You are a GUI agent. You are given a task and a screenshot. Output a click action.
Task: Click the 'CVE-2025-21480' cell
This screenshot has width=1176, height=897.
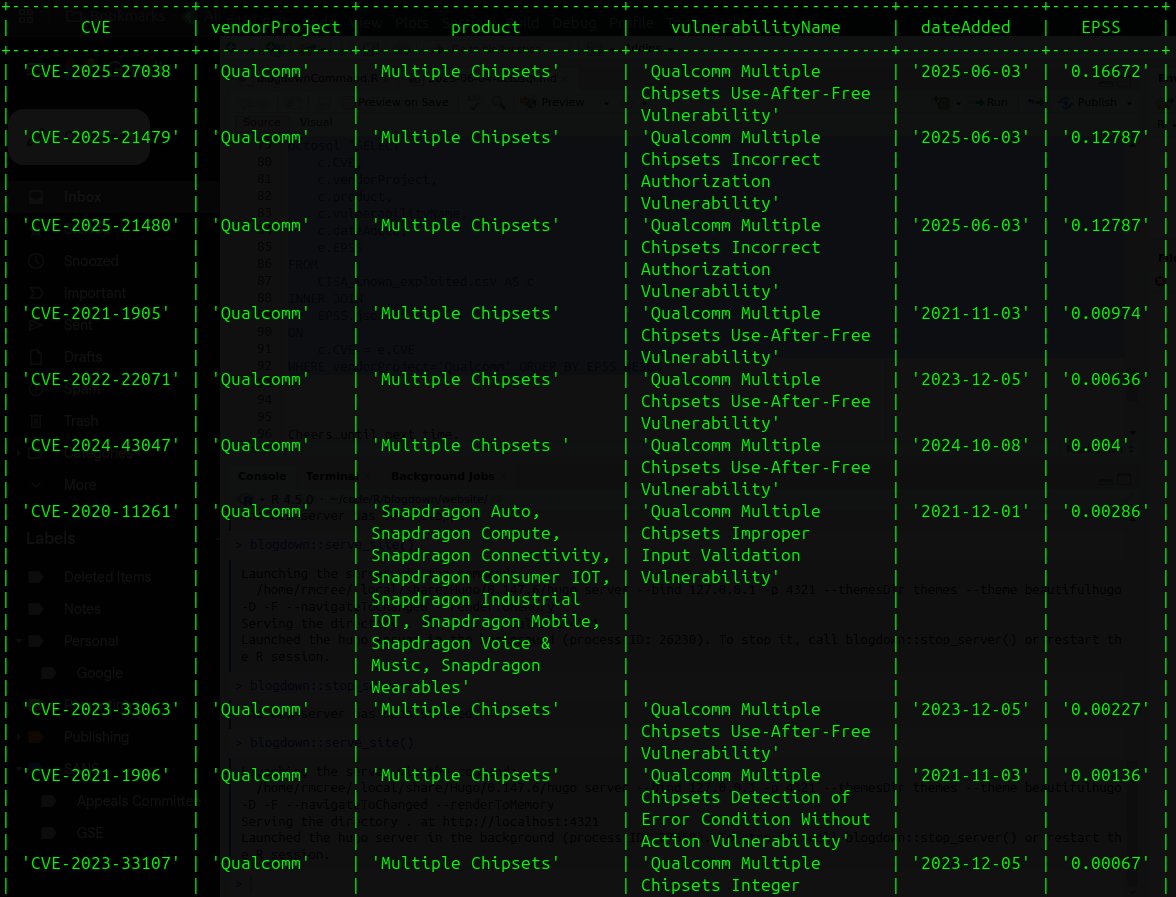(100, 225)
